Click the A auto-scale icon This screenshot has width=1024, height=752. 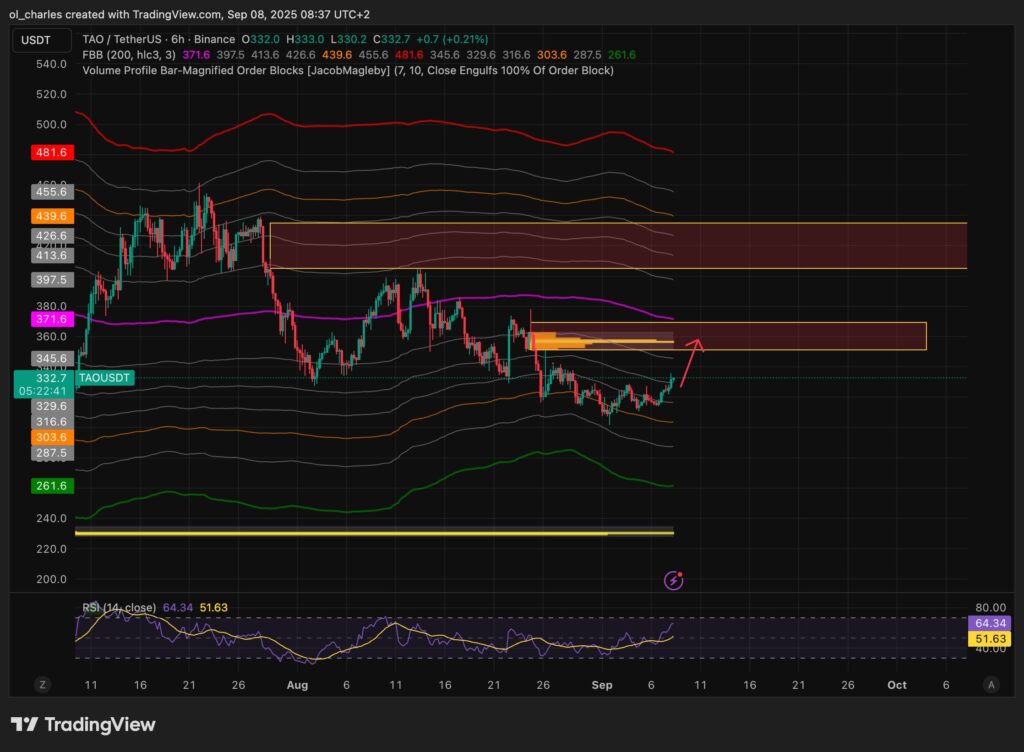[x=991, y=685]
